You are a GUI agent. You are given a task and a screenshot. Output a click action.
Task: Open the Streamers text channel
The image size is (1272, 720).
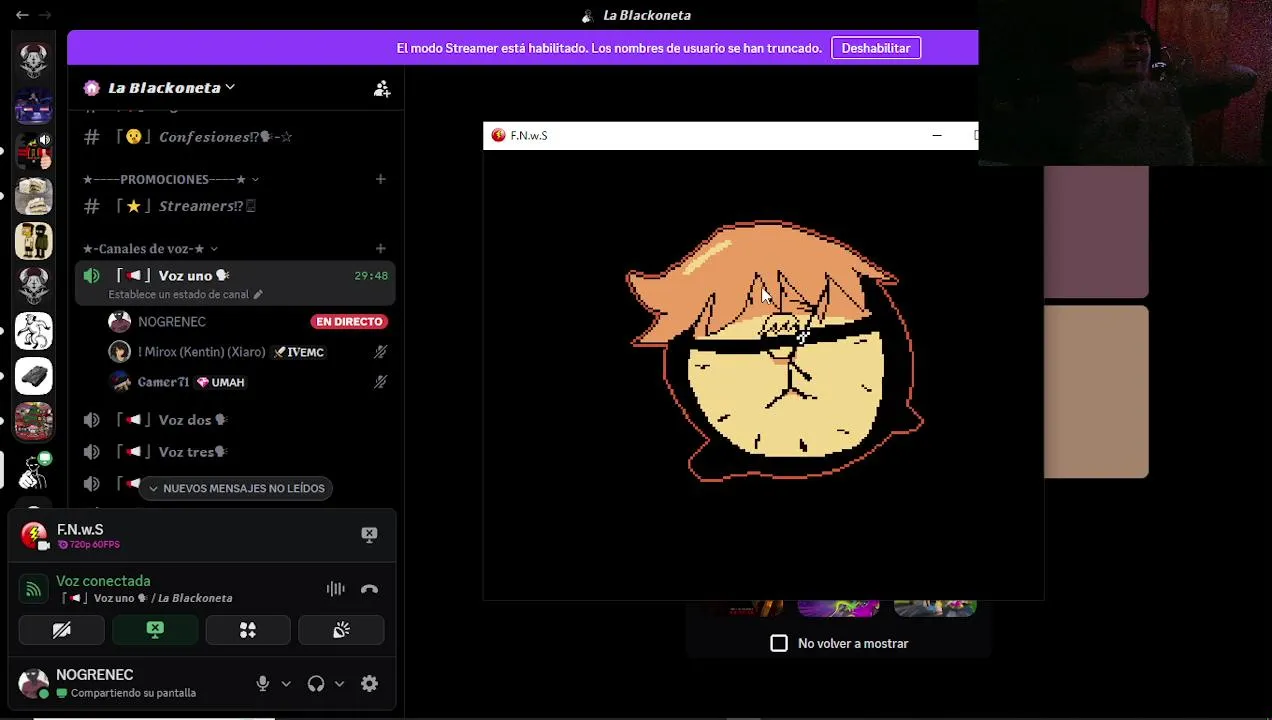point(235,206)
